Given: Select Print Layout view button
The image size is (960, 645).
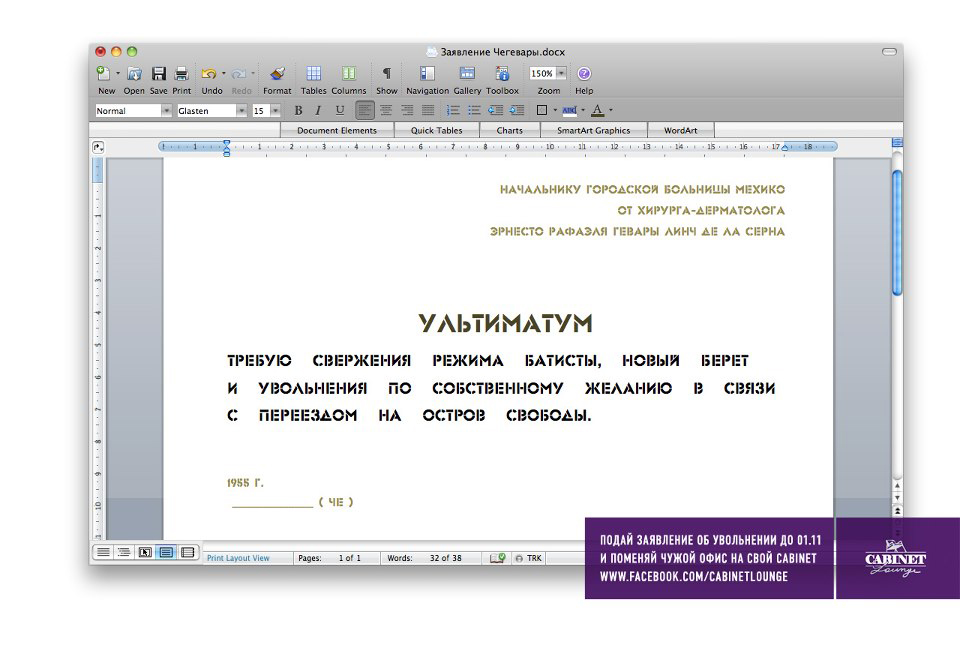Looking at the screenshot, I should (x=166, y=553).
